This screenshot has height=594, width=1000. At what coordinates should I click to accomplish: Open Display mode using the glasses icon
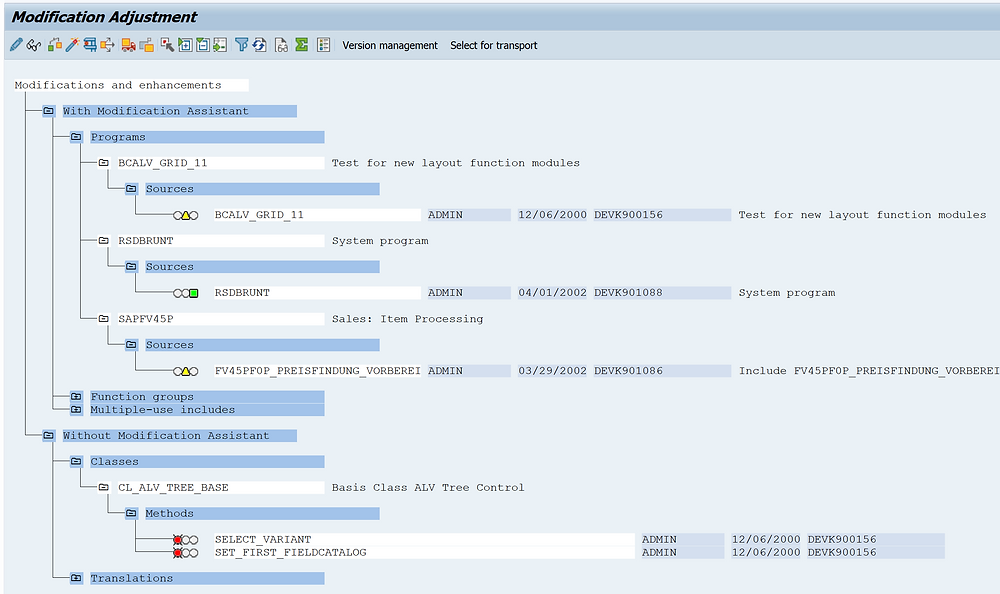(32, 44)
